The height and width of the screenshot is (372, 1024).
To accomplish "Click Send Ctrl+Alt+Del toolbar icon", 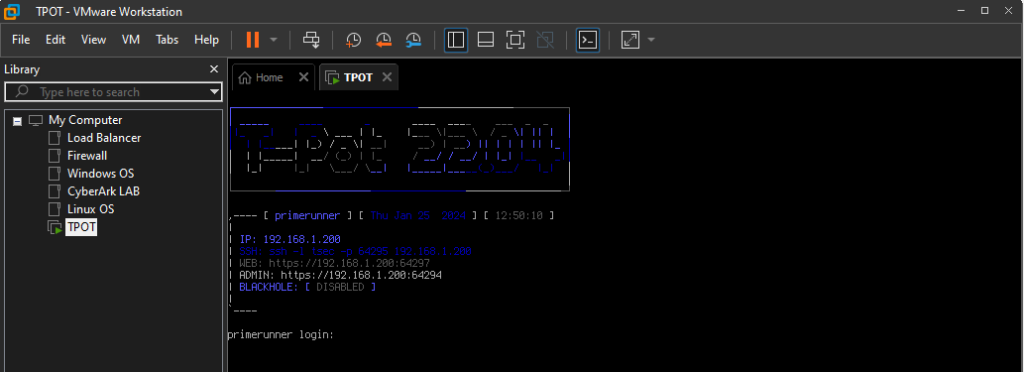I will pyautogui.click(x=312, y=40).
